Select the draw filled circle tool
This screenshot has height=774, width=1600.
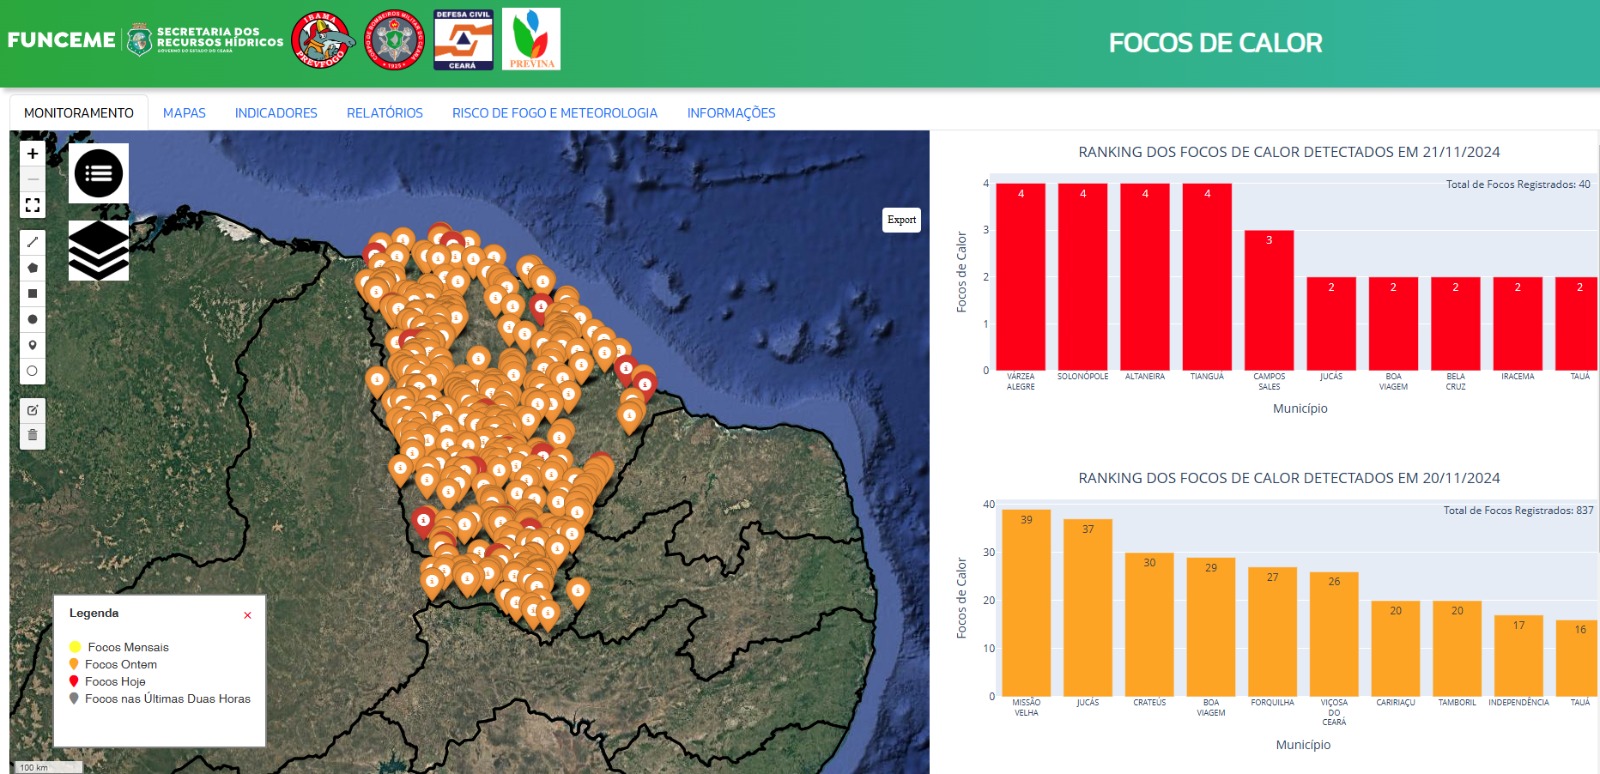click(33, 320)
